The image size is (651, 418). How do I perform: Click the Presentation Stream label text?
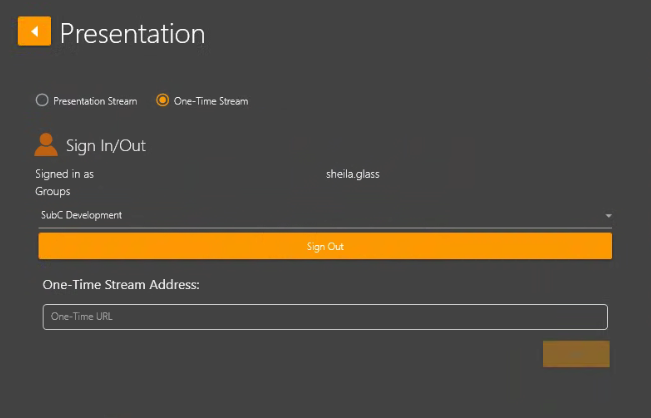pyautogui.click(x=95, y=101)
